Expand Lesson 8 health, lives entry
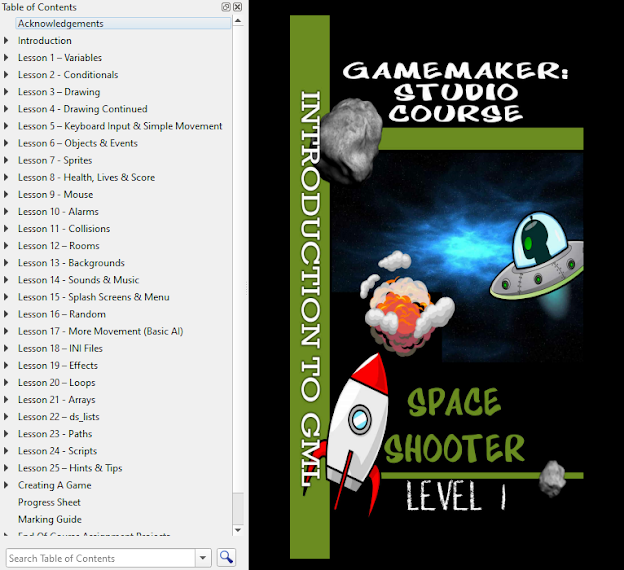624x570 pixels. (6, 178)
